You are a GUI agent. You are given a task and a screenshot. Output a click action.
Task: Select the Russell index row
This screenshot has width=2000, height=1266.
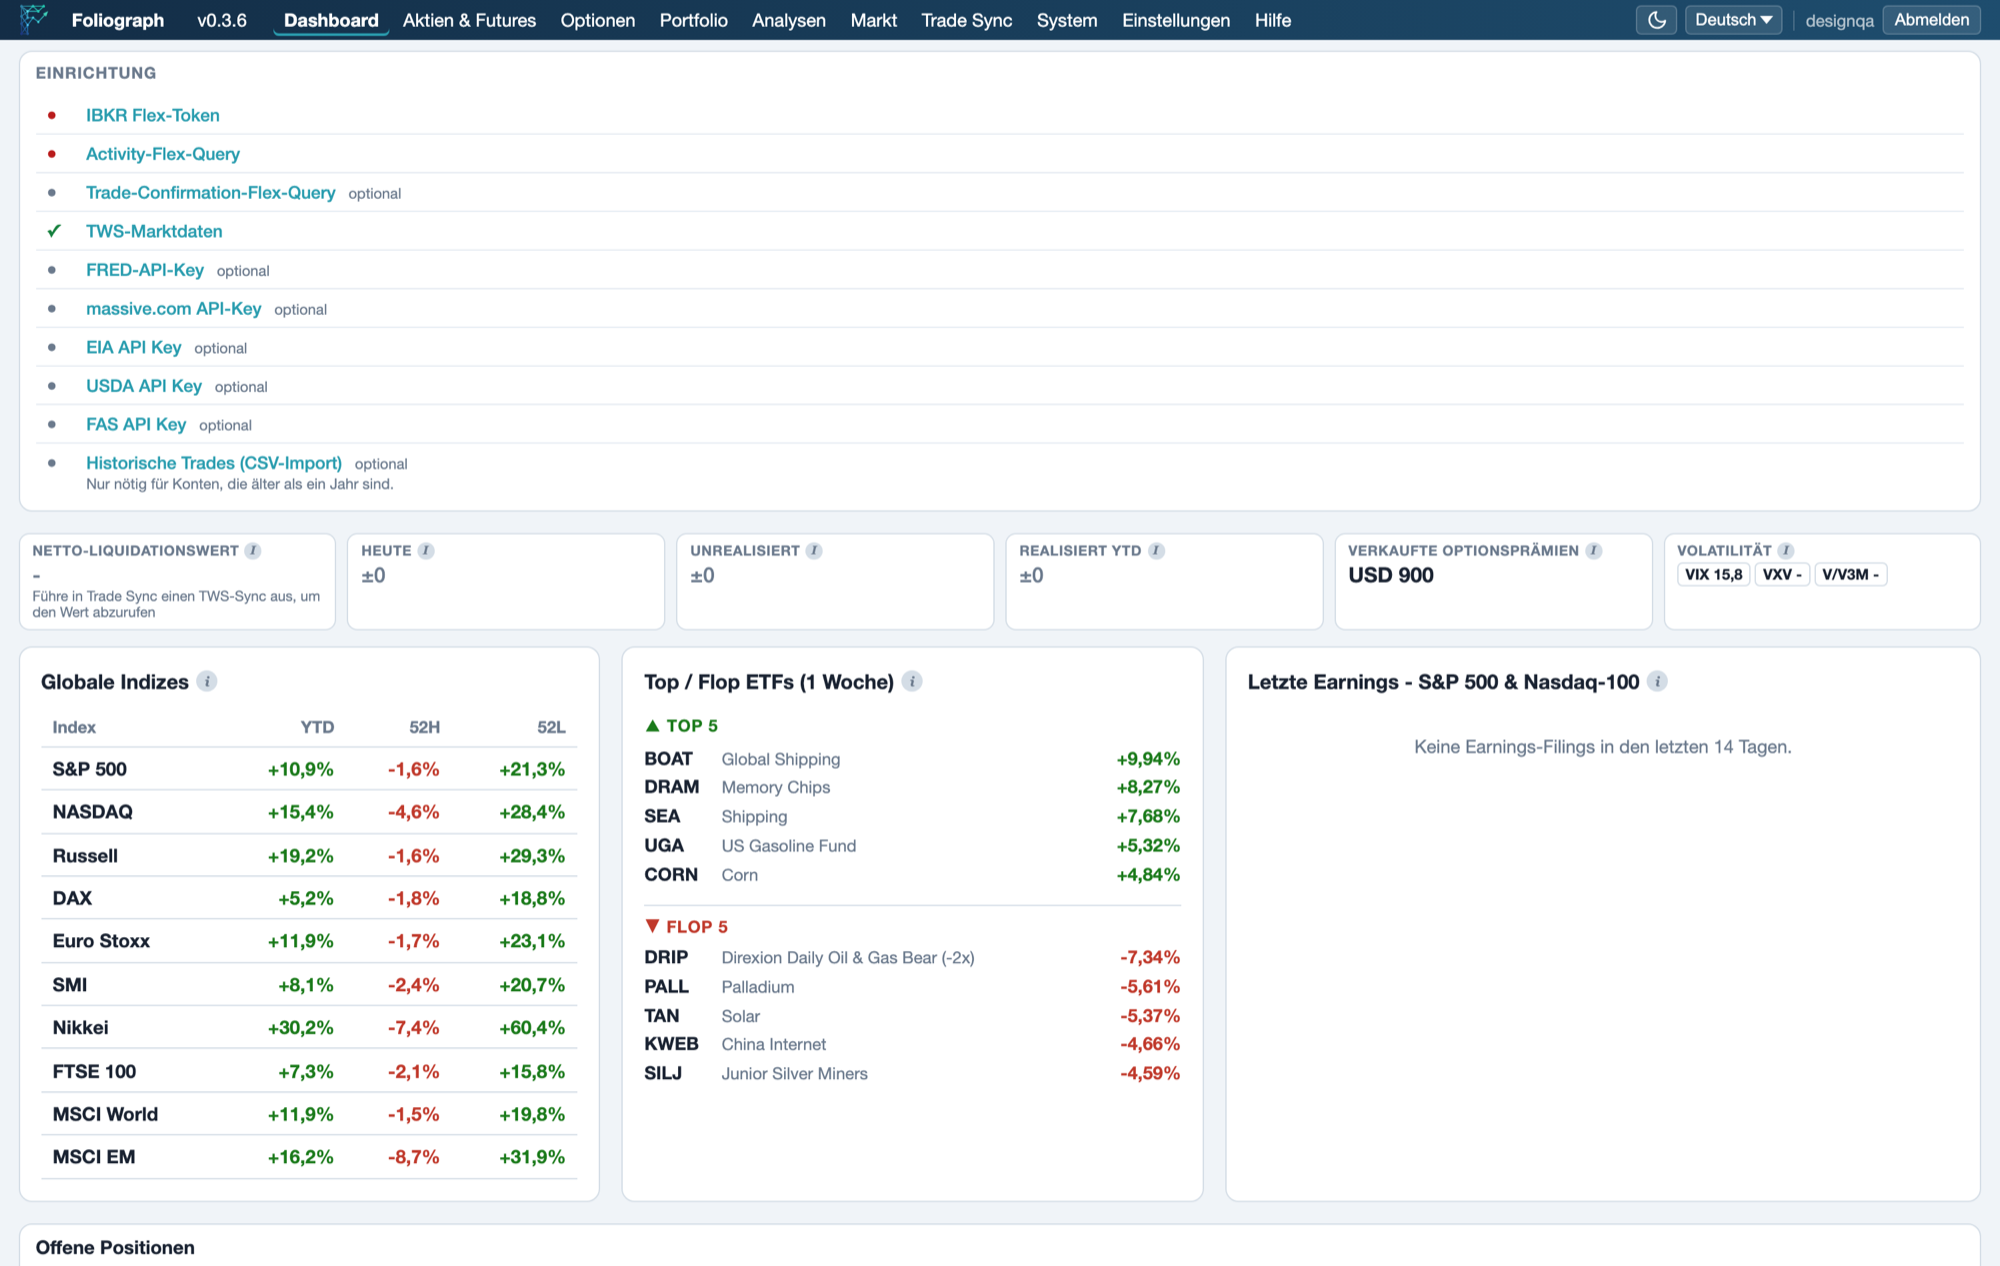[x=309, y=856]
